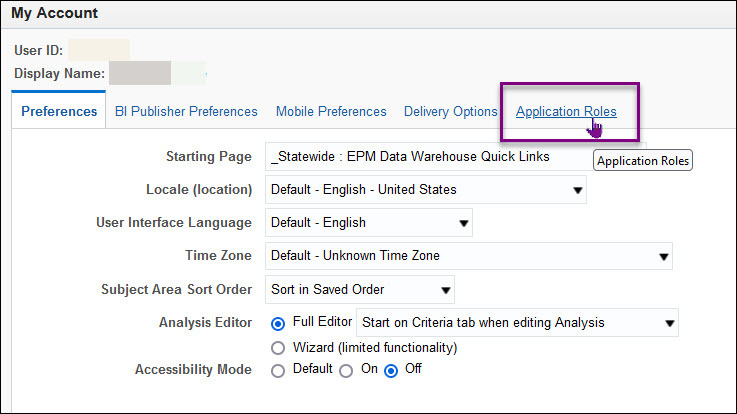The height and width of the screenshot is (414, 737).
Task: Open the Application Roles tab
Action: [566, 112]
